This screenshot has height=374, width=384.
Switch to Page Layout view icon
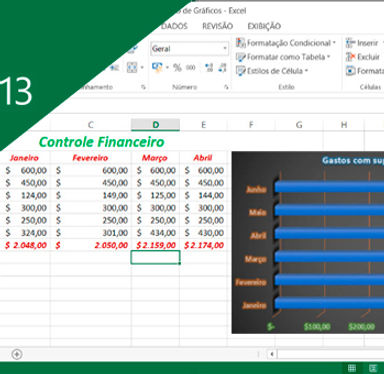(373, 368)
